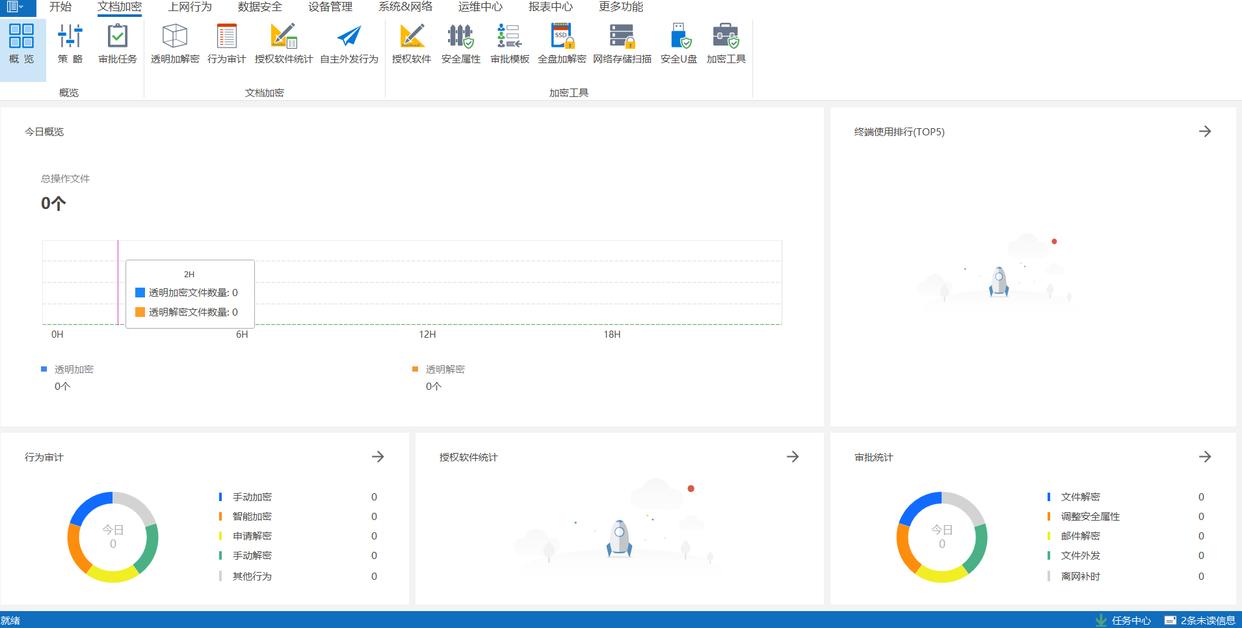The height and width of the screenshot is (628, 1242).
Task: Open 任务中心 in the status bar
Action: [1124, 620]
